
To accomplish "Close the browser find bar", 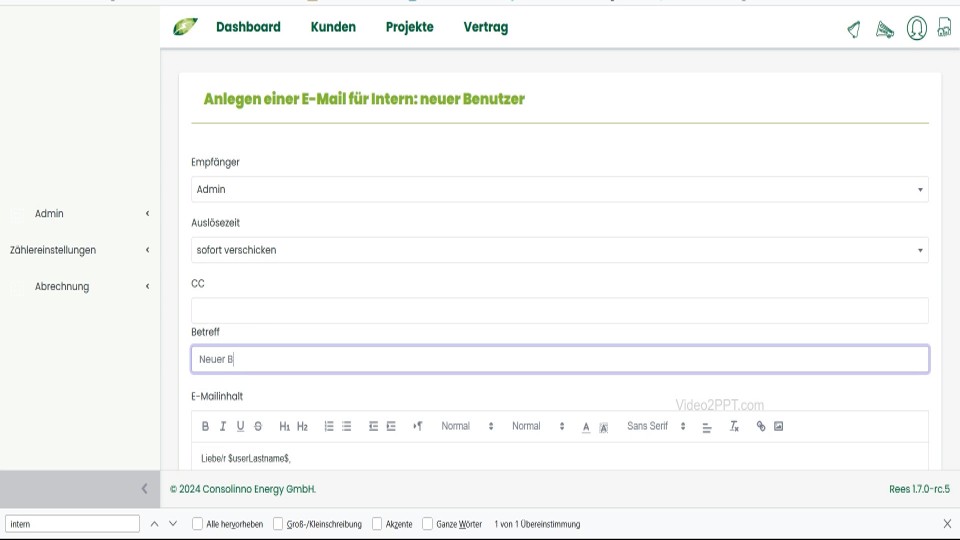I will tap(947, 524).
